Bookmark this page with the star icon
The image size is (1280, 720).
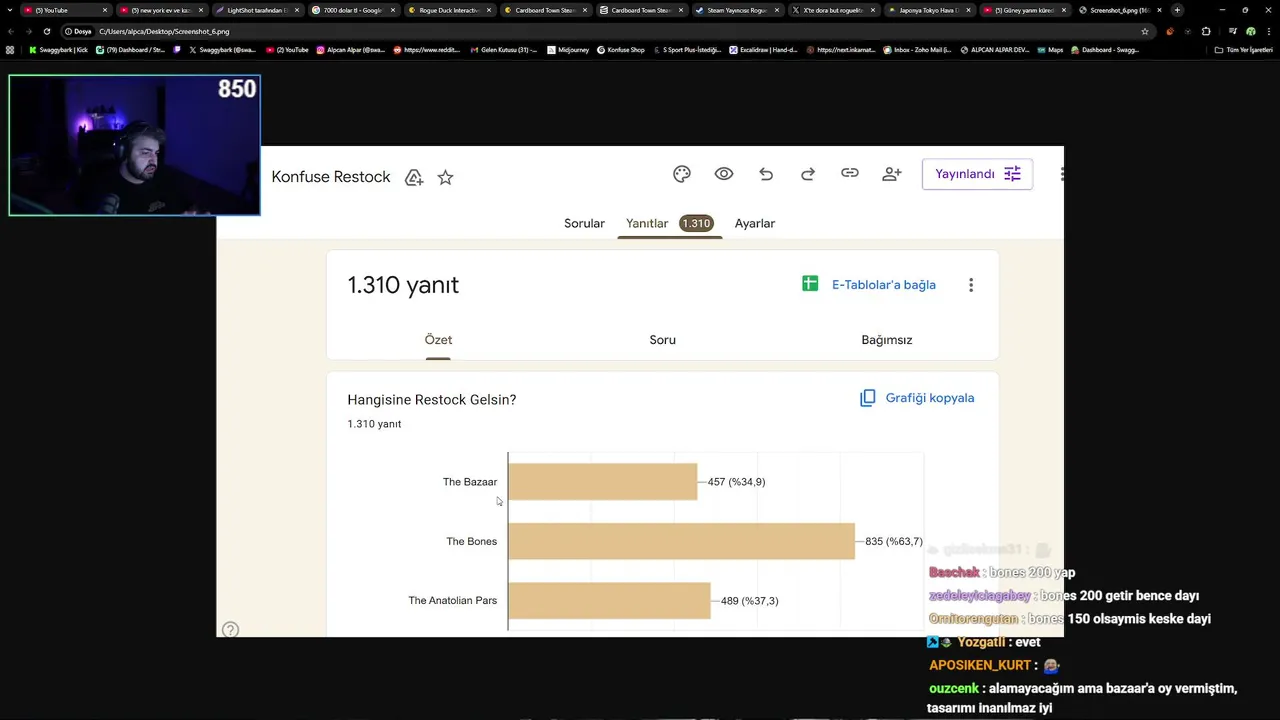[1145, 31]
